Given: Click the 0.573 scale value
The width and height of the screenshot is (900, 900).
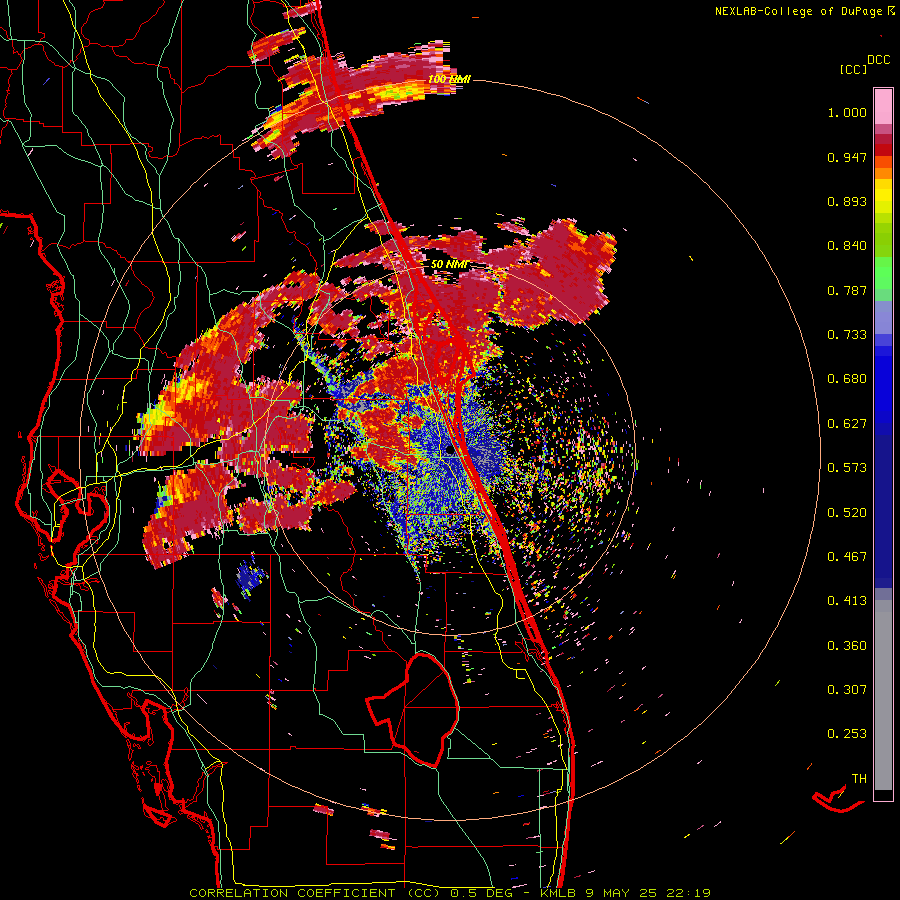Looking at the screenshot, I should click(847, 468).
